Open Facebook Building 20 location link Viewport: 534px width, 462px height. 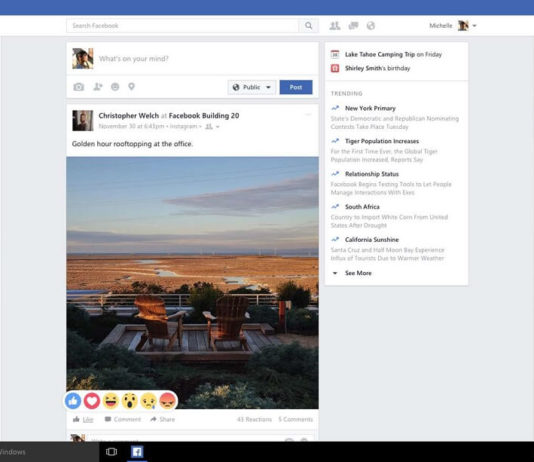(204, 116)
